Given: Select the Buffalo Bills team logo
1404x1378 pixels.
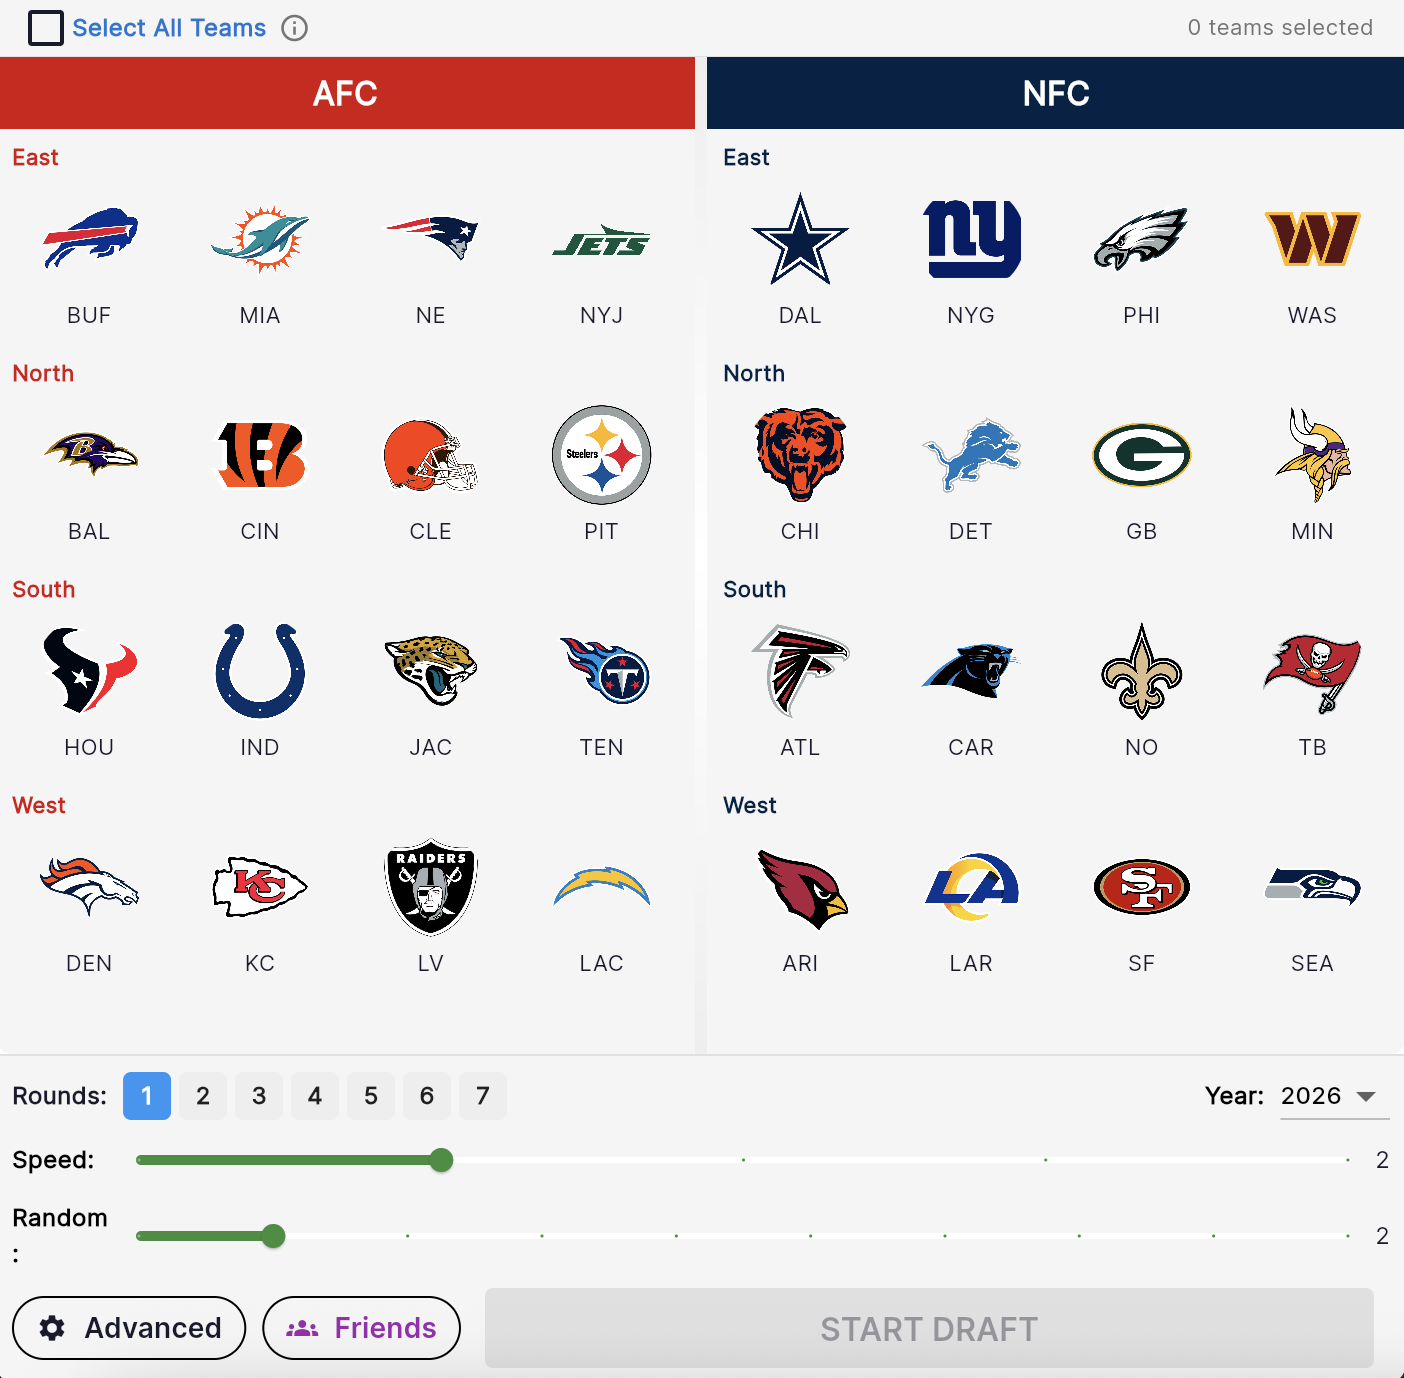Looking at the screenshot, I should tap(89, 239).
